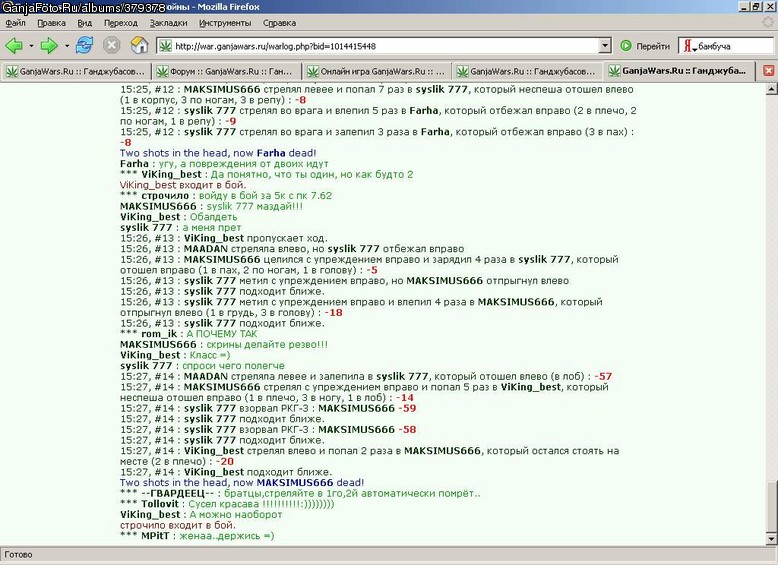The image size is (778, 565).
Task: Click damage value -58
Action: click(x=407, y=430)
